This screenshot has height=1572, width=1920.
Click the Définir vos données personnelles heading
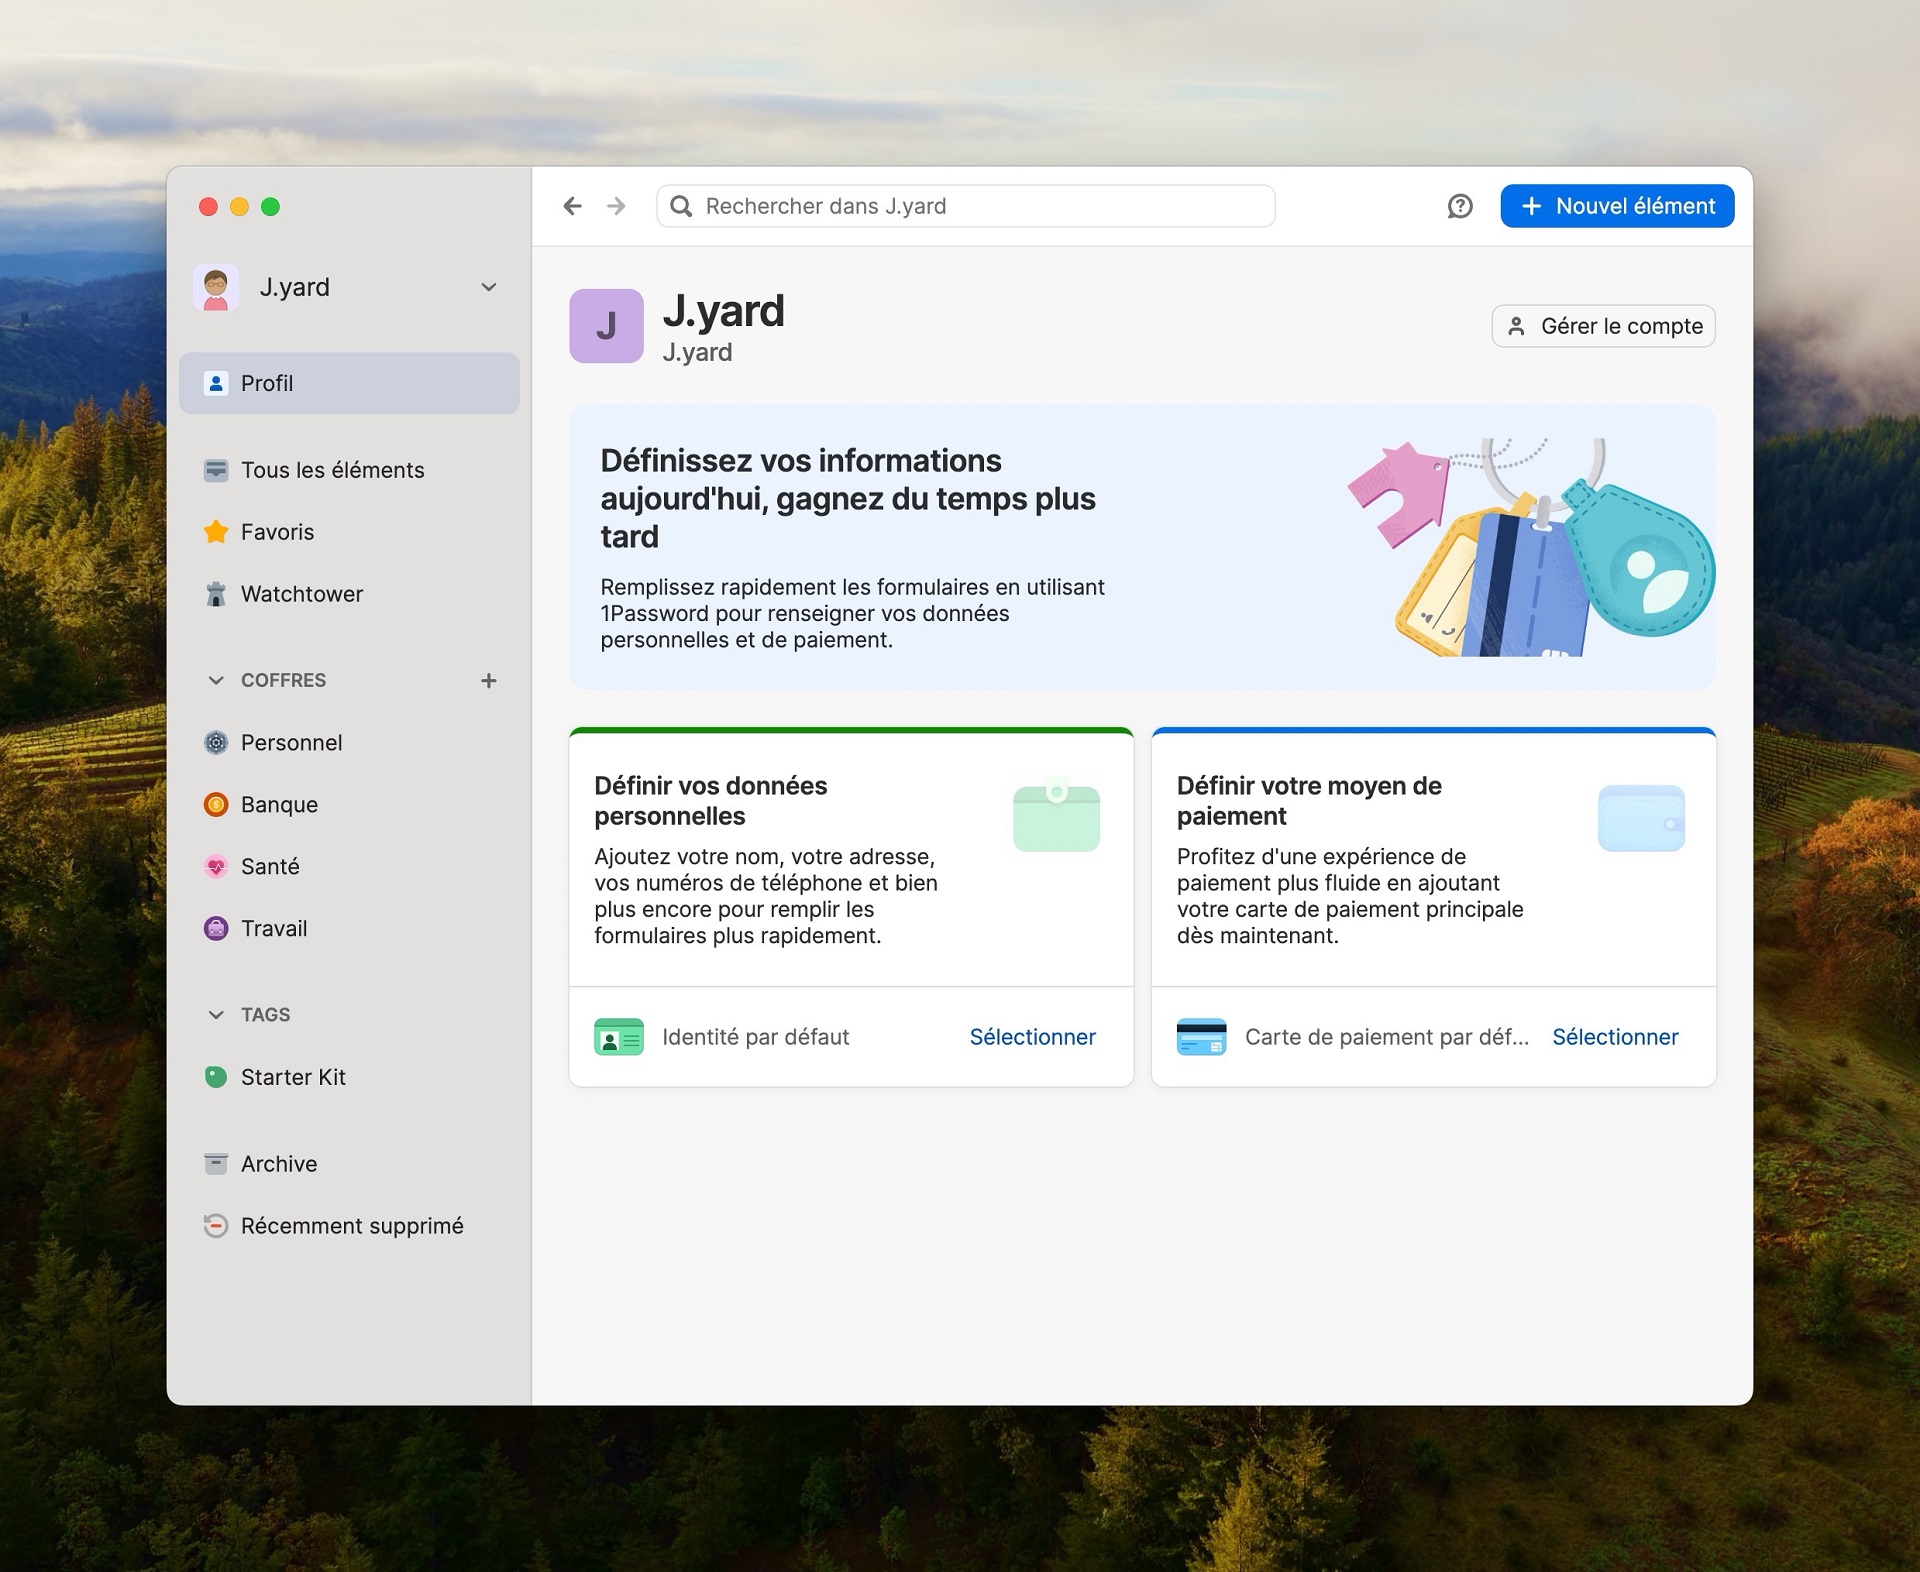click(x=711, y=801)
